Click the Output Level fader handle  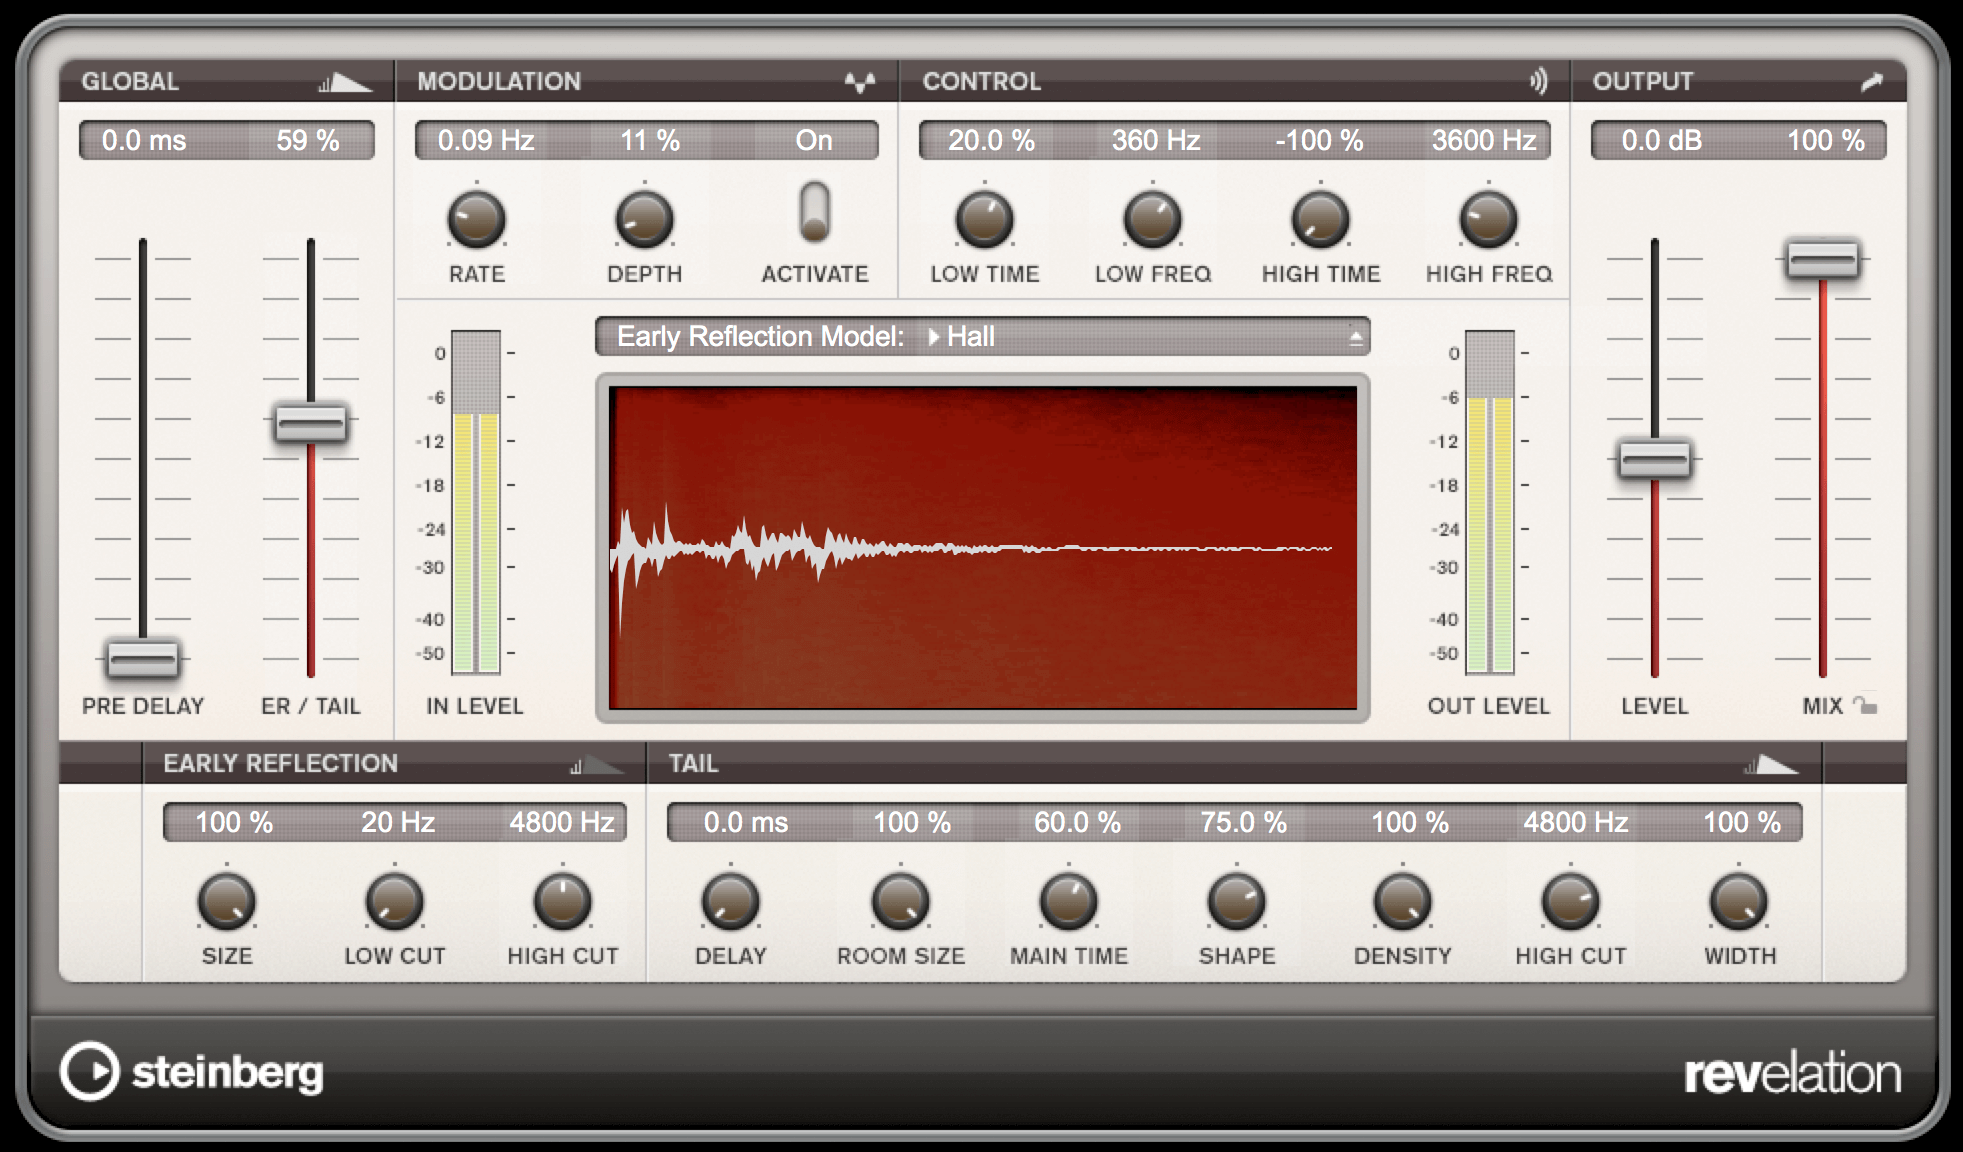pyautogui.click(x=1655, y=459)
